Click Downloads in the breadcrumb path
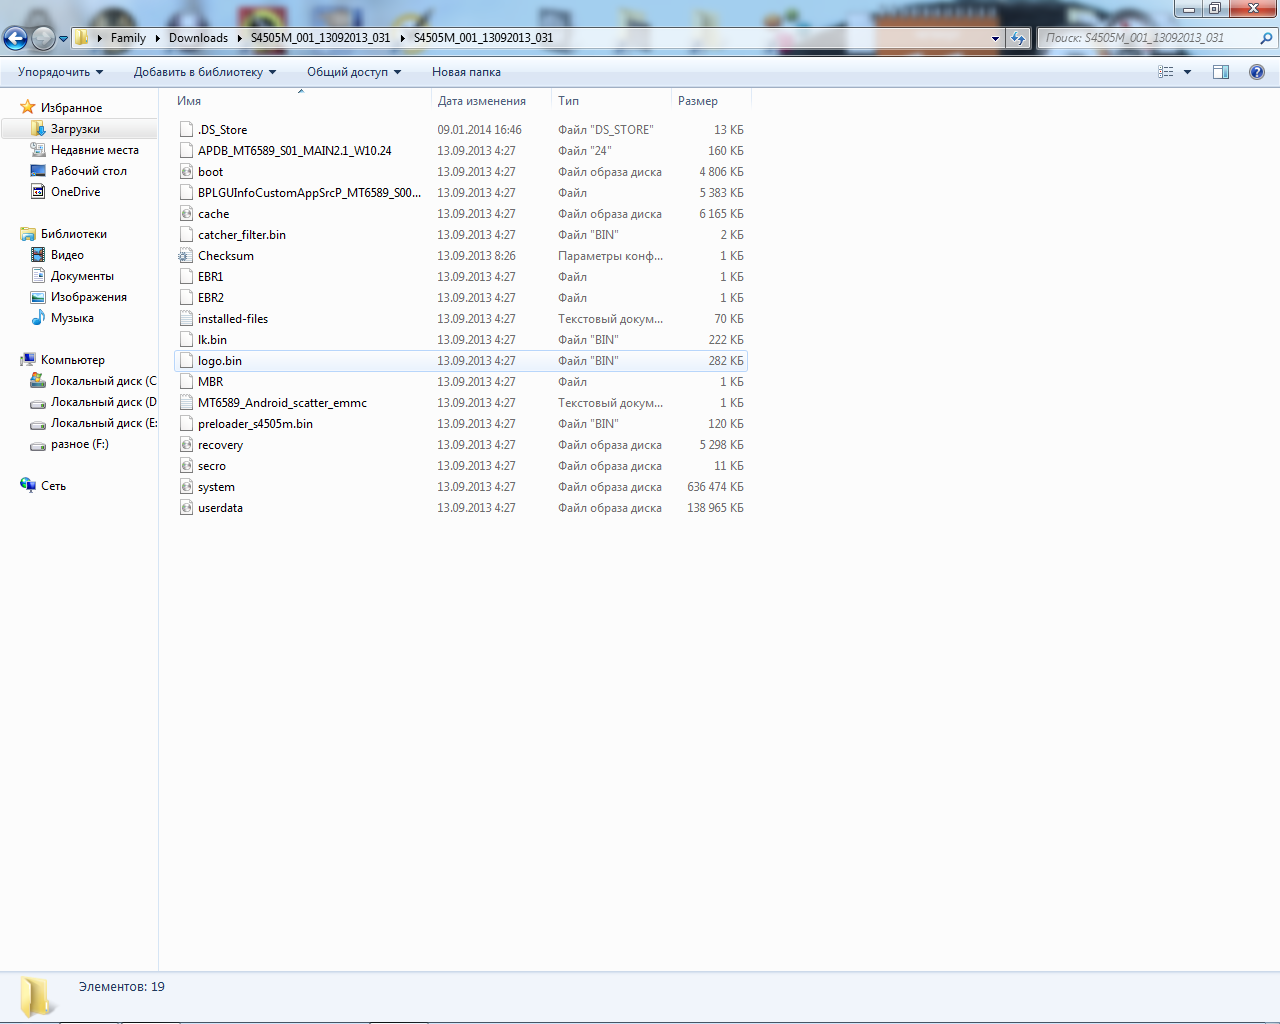 coord(198,38)
